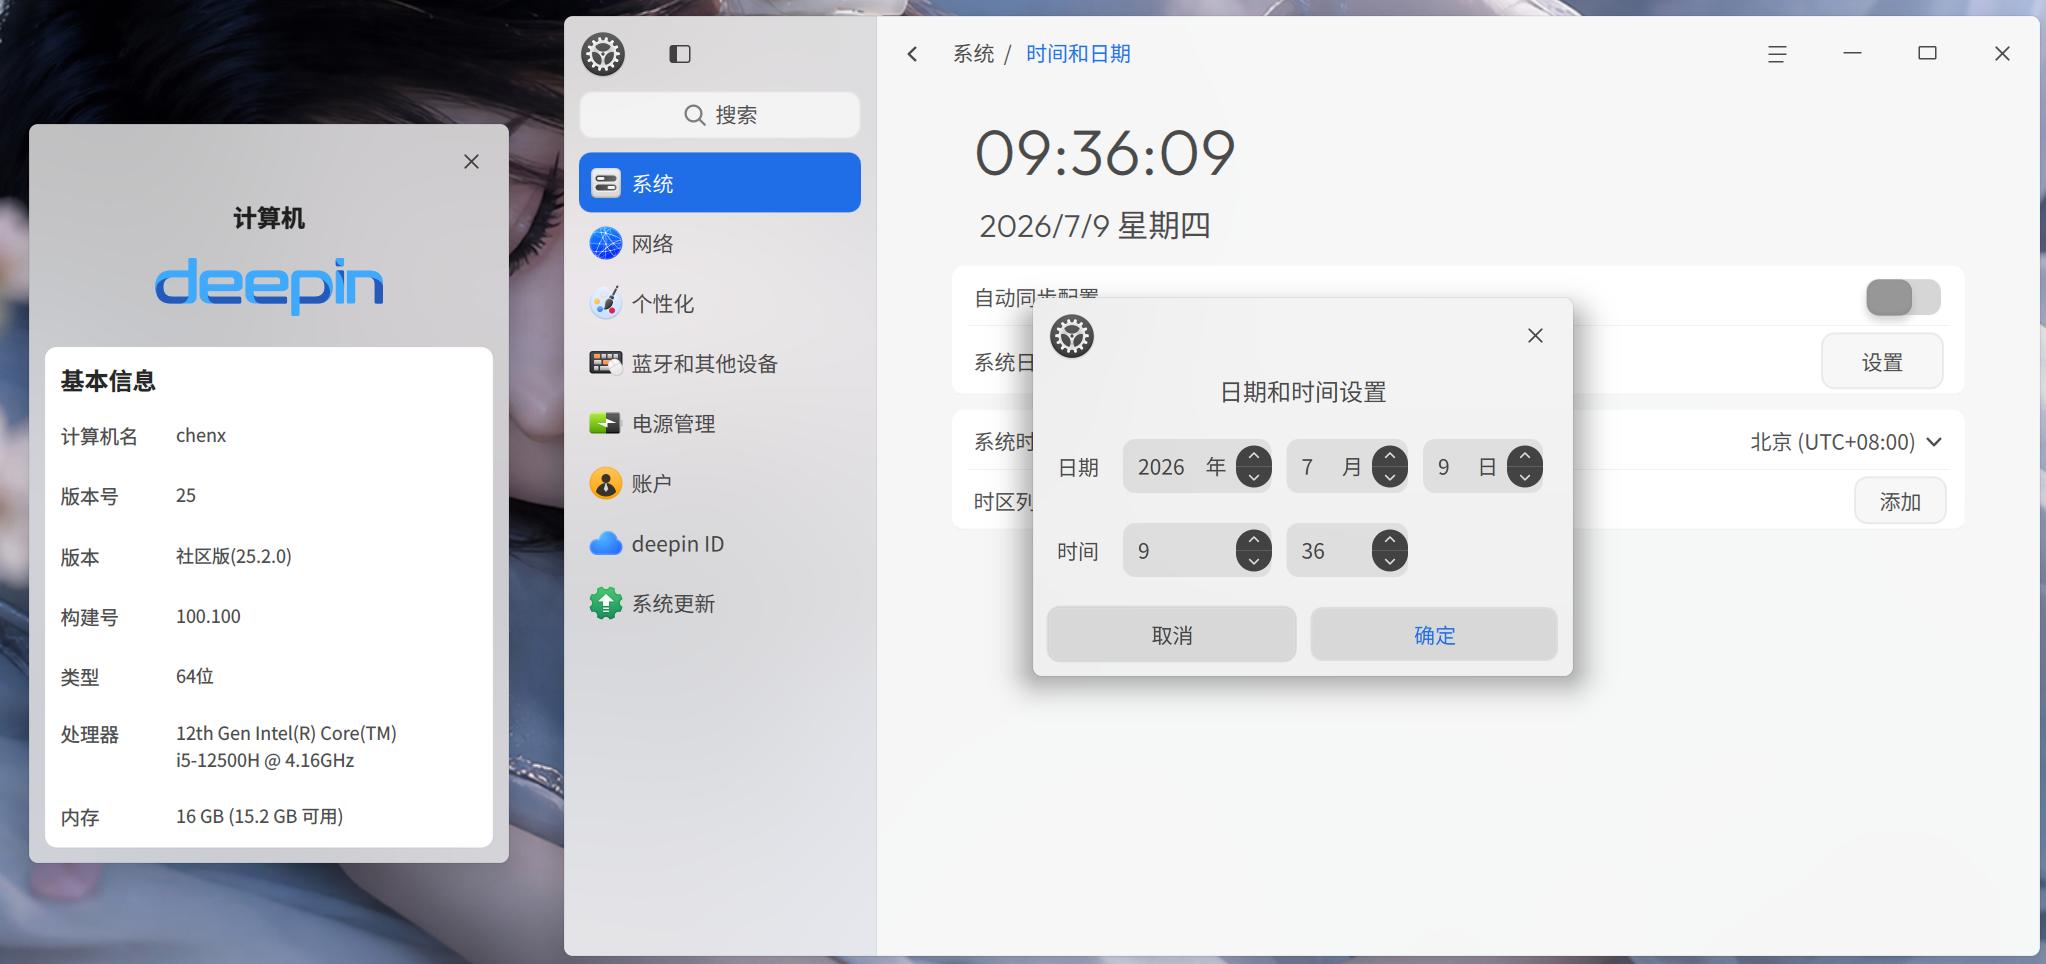Open the 电源管理 battery icon
This screenshot has height=964, width=2046.
[x=606, y=423]
